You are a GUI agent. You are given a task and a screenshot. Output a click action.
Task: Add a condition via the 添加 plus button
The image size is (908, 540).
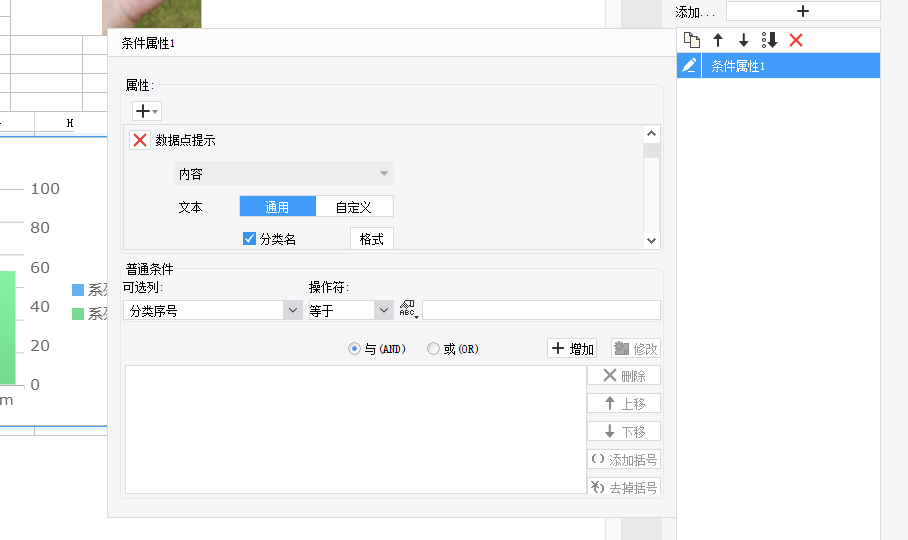pyautogui.click(x=803, y=11)
